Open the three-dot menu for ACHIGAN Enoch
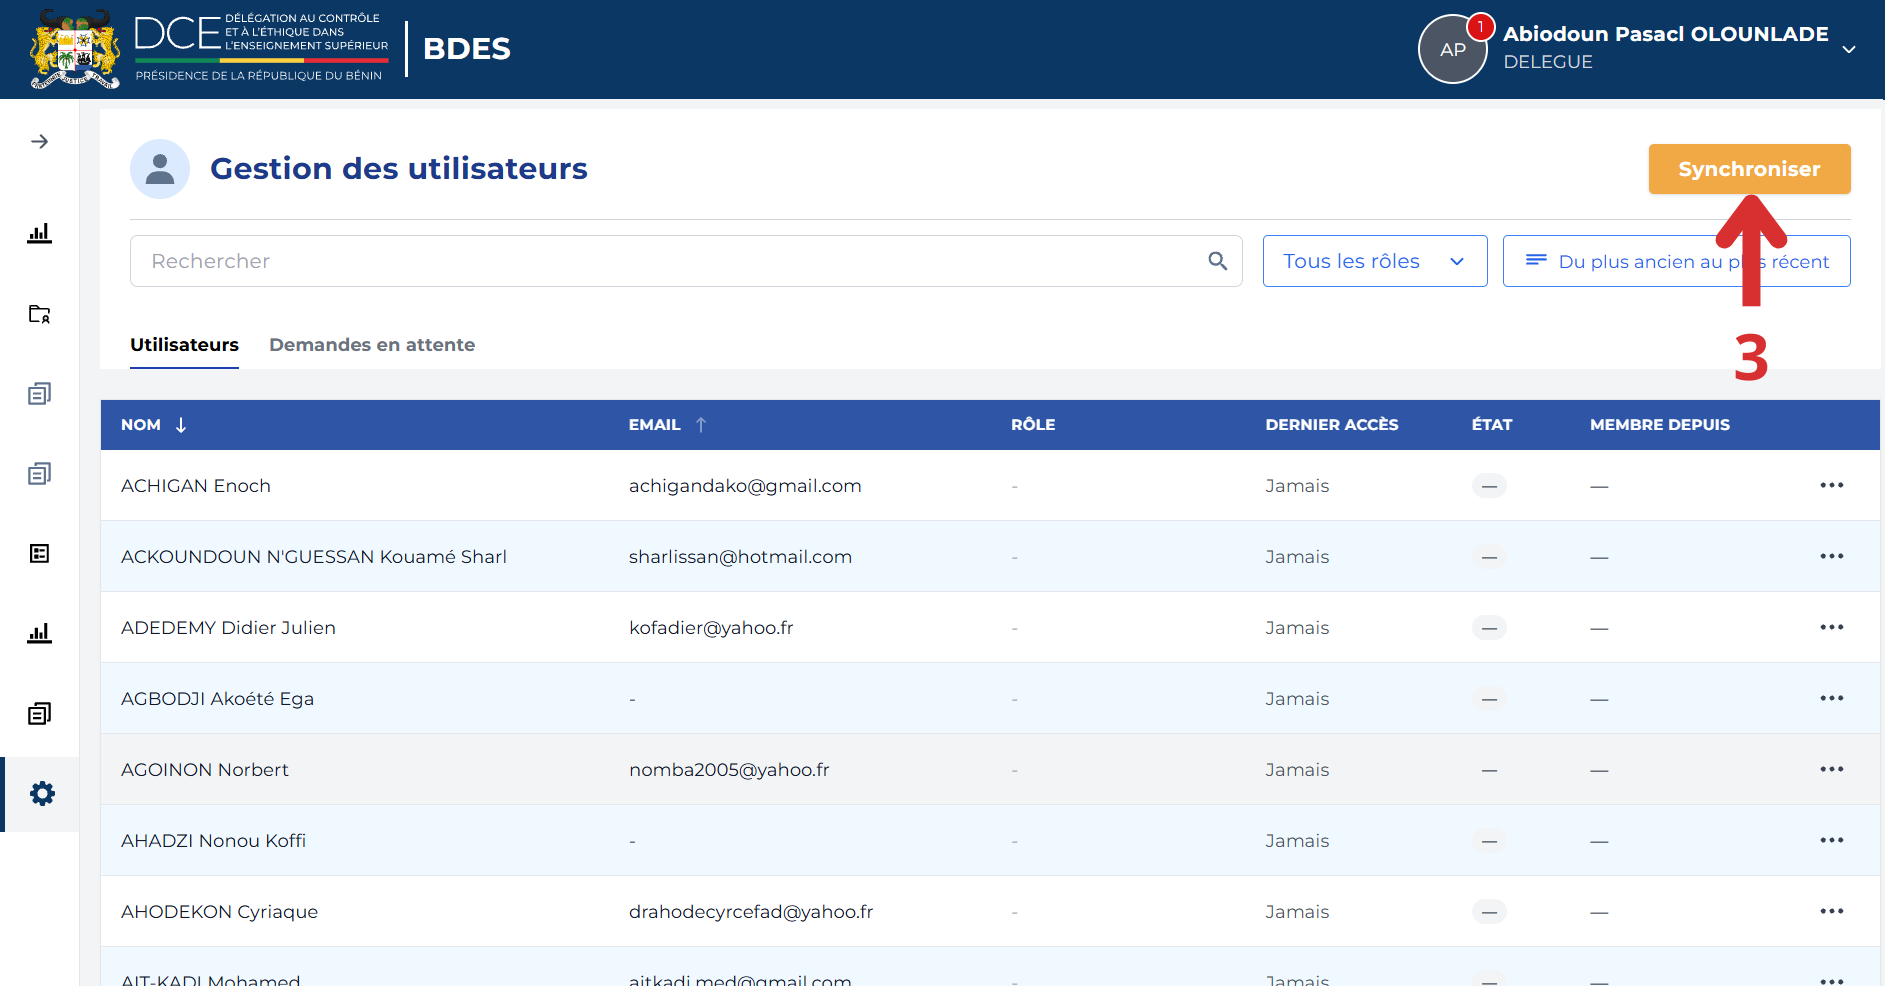 pyautogui.click(x=1831, y=486)
